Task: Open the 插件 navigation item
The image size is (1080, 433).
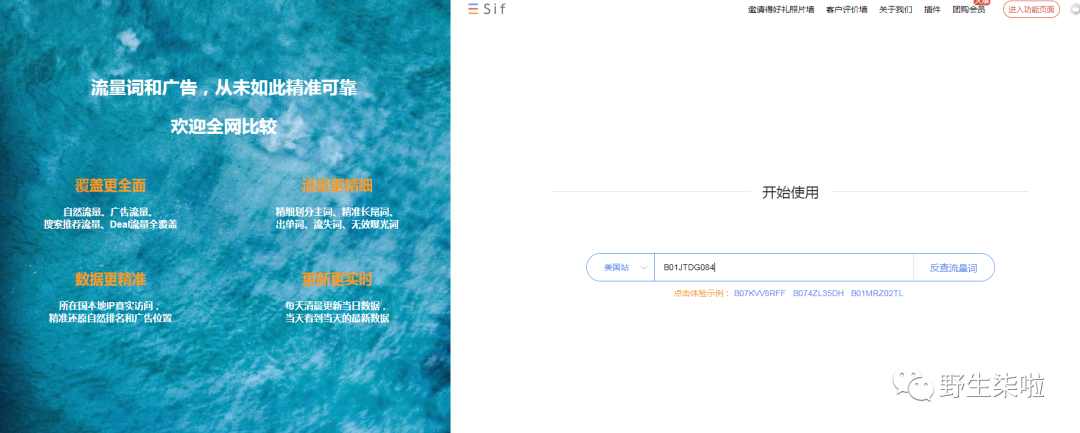Action: 932,10
